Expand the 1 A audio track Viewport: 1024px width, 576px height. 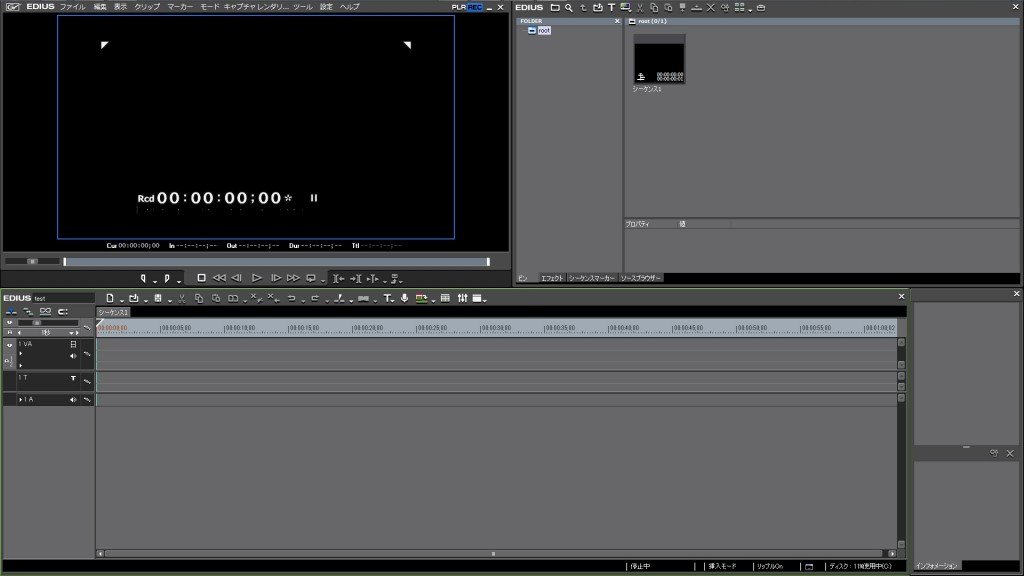(21, 400)
